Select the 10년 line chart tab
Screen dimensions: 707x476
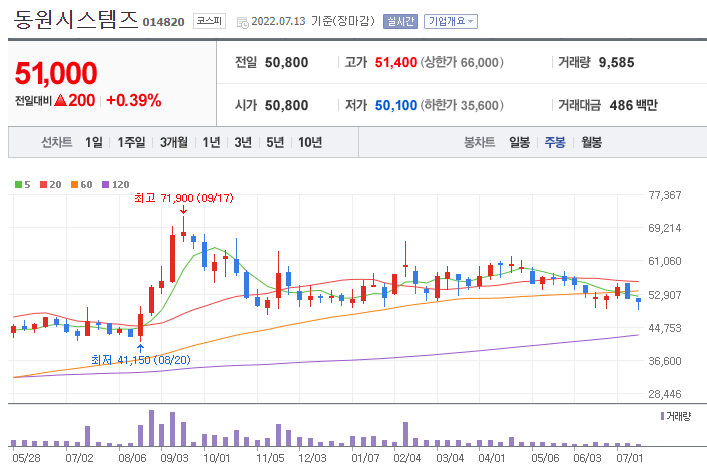click(x=310, y=142)
